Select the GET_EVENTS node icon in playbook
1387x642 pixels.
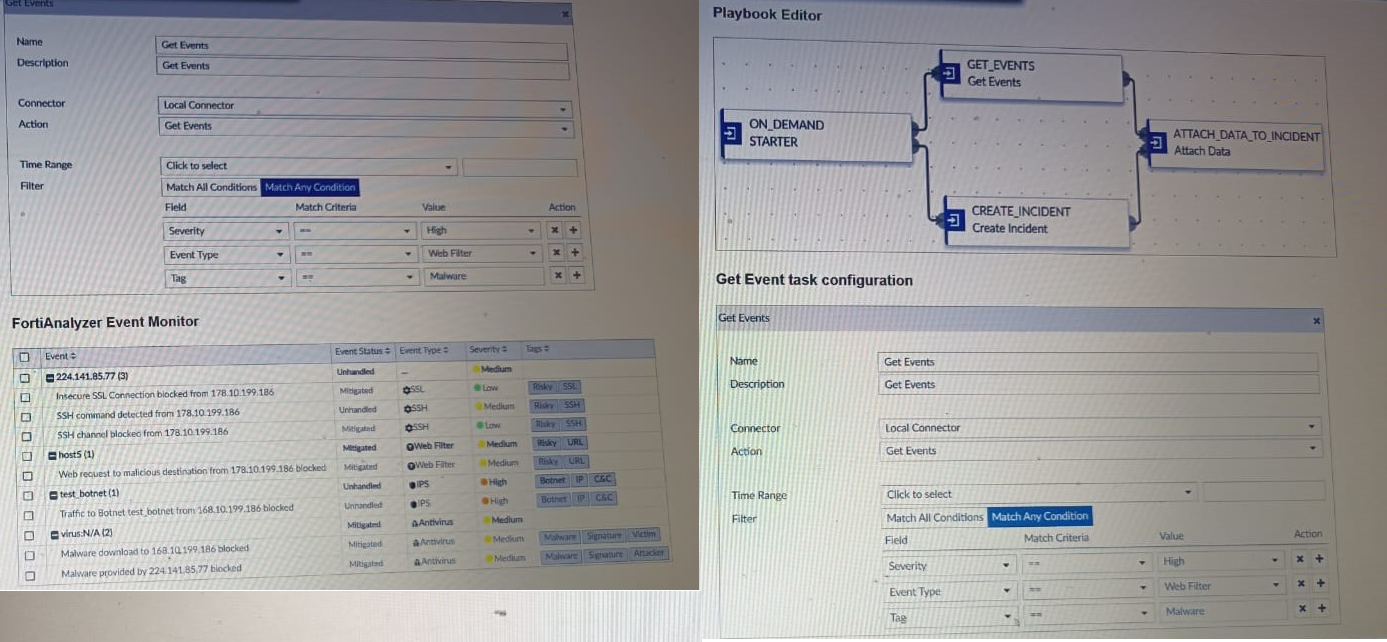pos(949,73)
